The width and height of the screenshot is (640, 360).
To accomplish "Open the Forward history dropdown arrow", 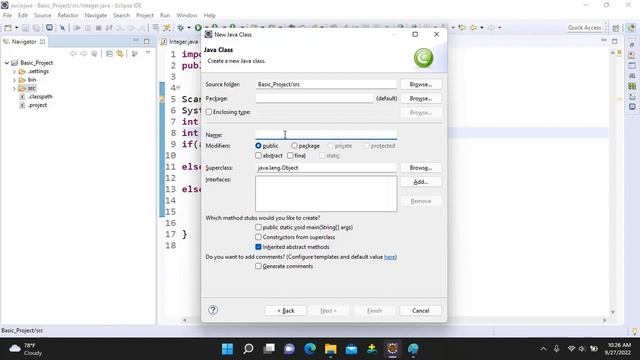I will 500,28.
